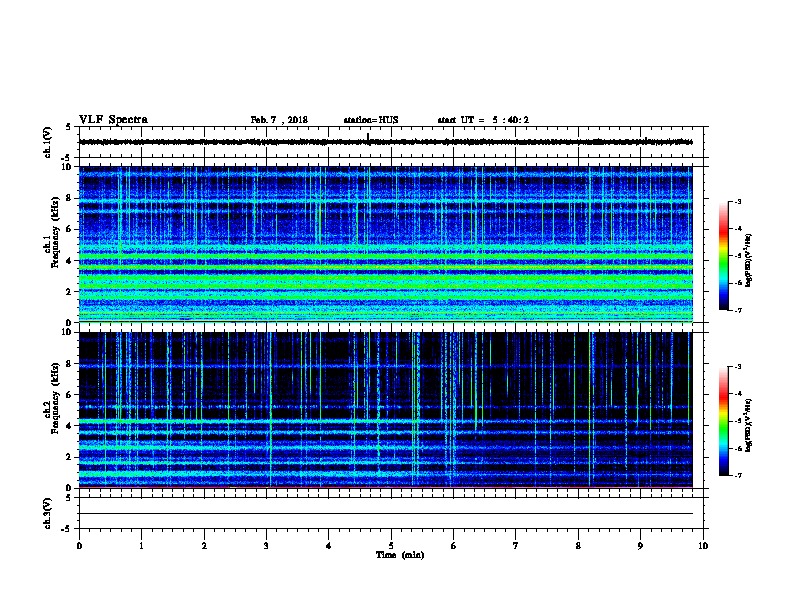Click the "ch.3(V)" voltage axis label
Viewport: 792px width, 612px height.
(47, 513)
